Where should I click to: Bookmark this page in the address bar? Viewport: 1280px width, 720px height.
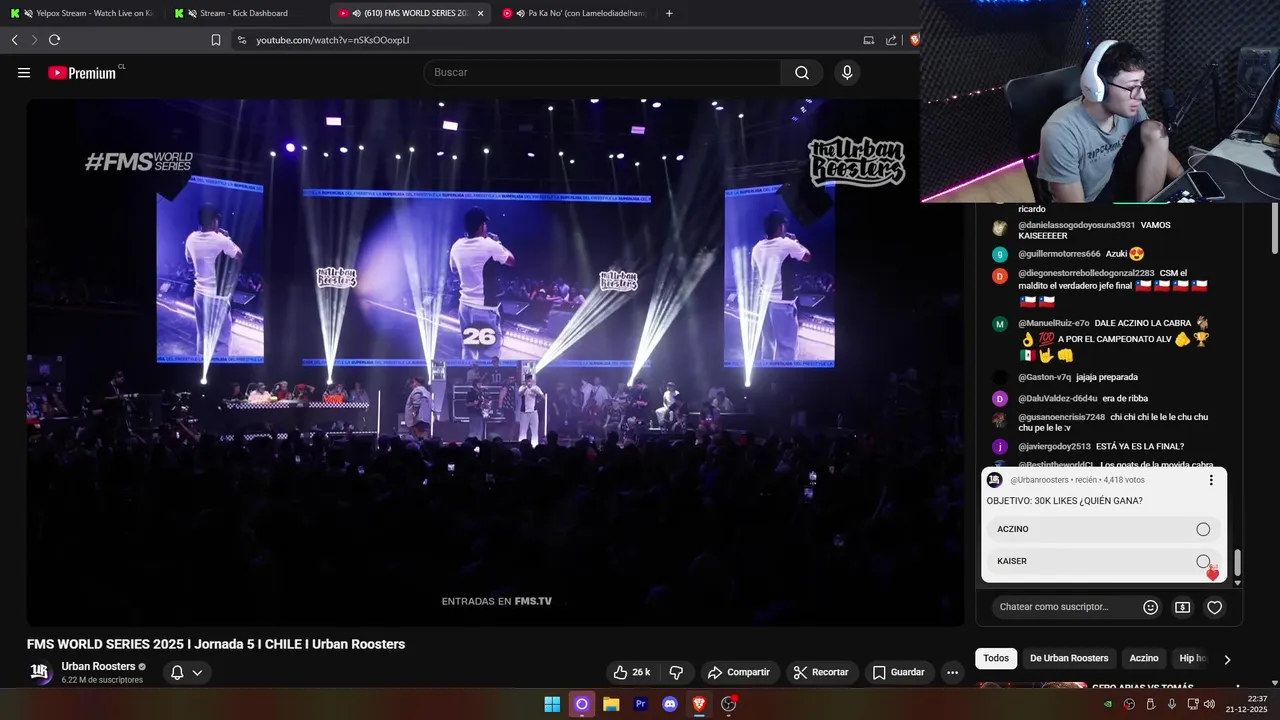tap(216, 40)
